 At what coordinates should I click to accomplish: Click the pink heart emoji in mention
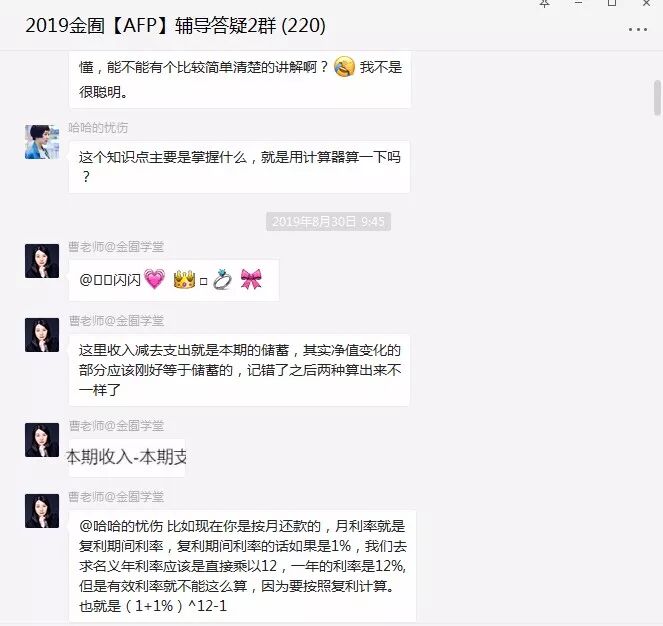154,279
